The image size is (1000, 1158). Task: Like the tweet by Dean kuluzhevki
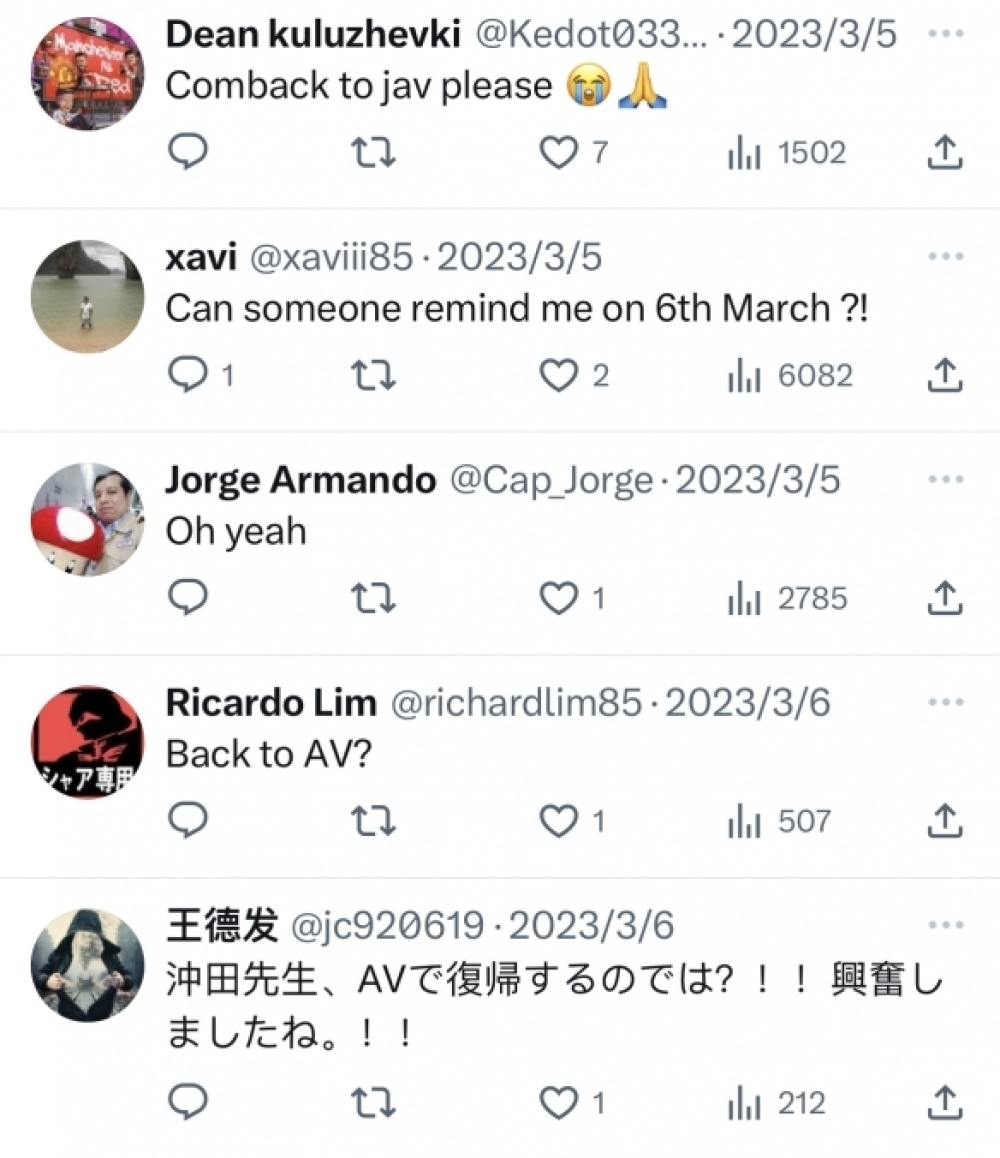coord(559,153)
